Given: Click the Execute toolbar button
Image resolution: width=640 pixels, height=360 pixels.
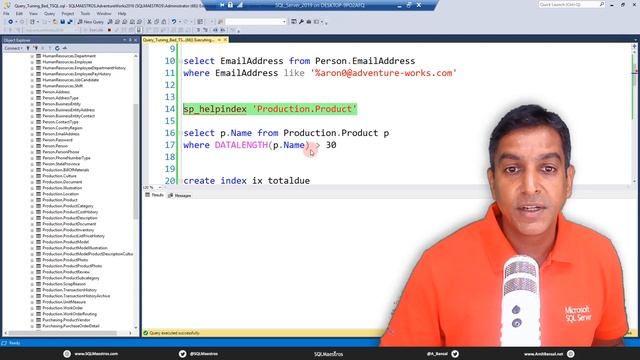Looking at the screenshot, I should click(x=94, y=30).
